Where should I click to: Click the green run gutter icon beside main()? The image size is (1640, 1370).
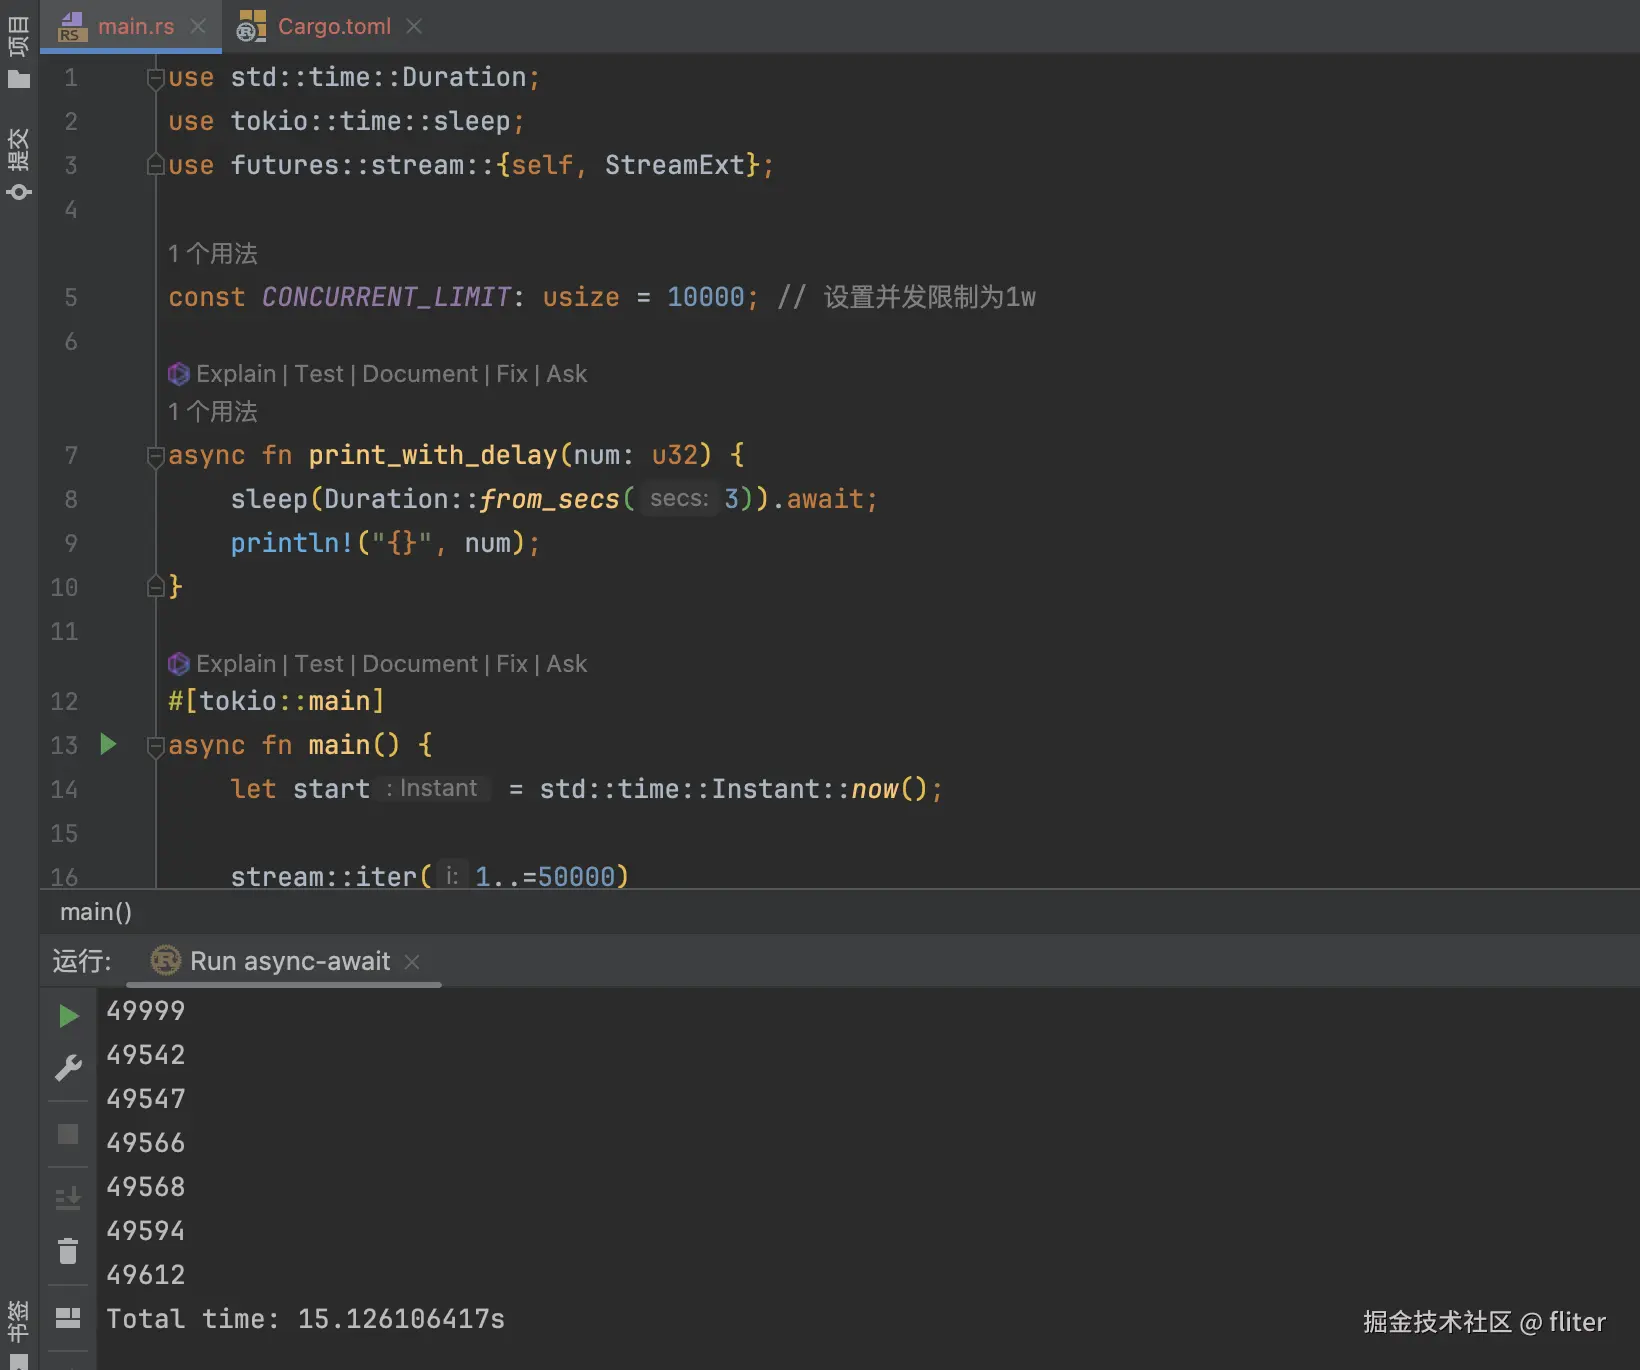click(x=108, y=744)
